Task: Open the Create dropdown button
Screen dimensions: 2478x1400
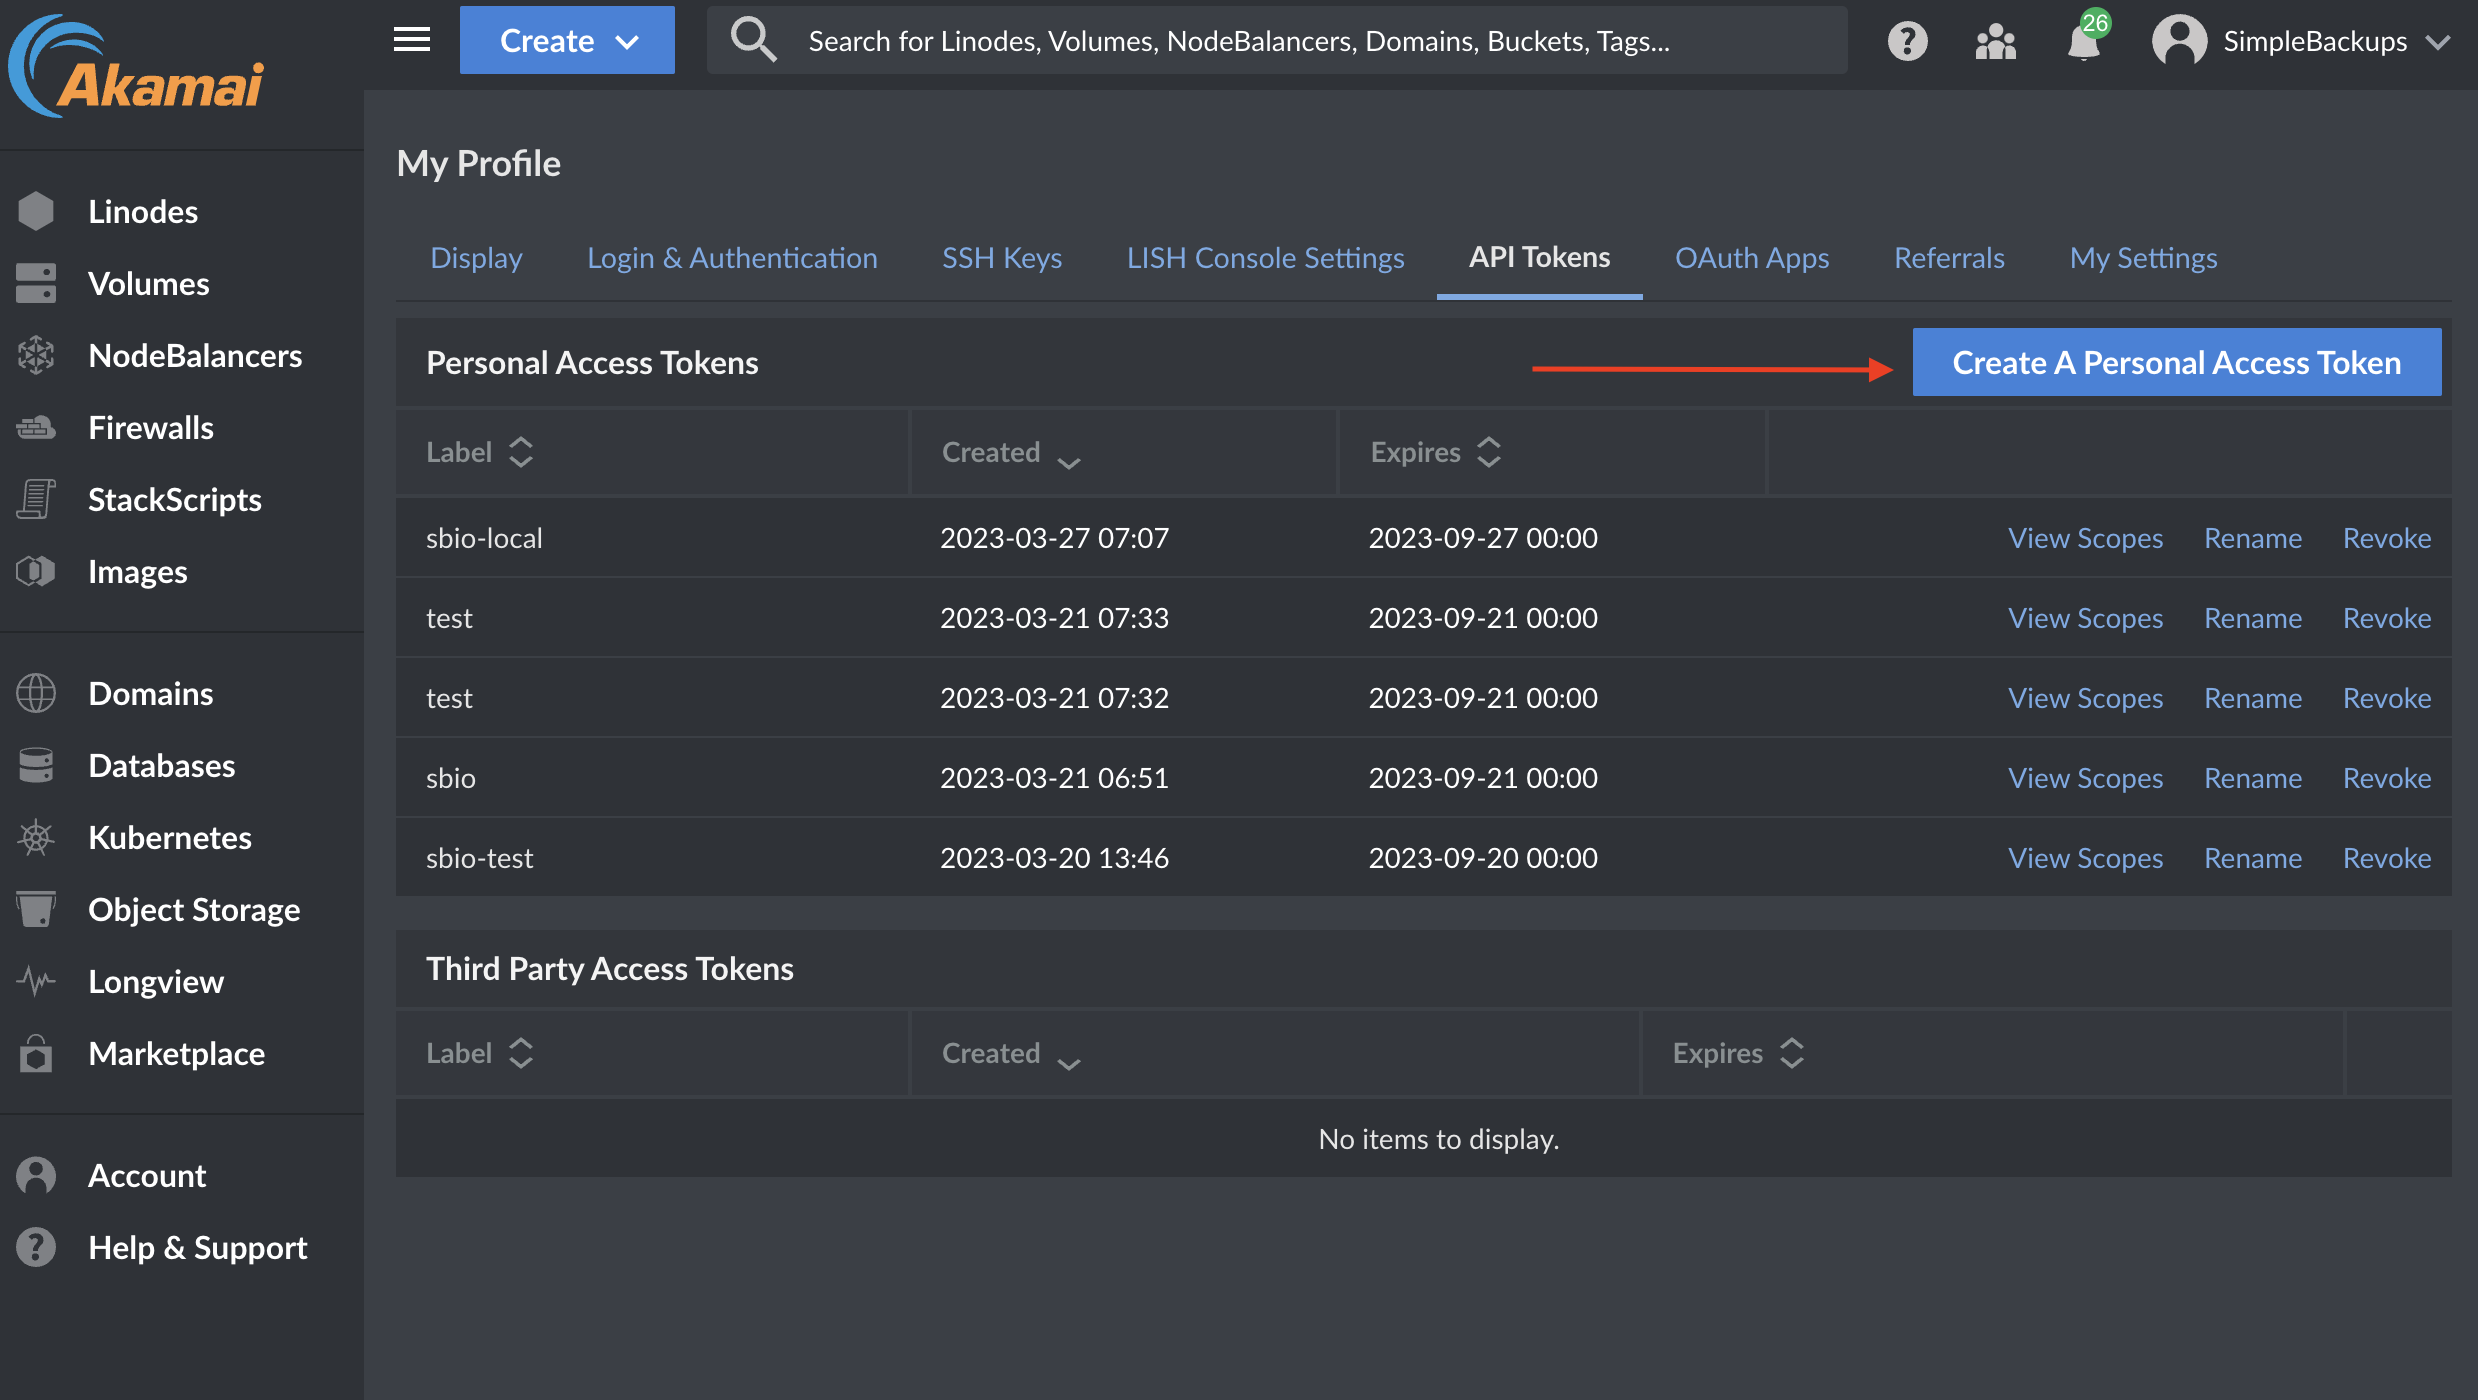Action: pos(567,41)
